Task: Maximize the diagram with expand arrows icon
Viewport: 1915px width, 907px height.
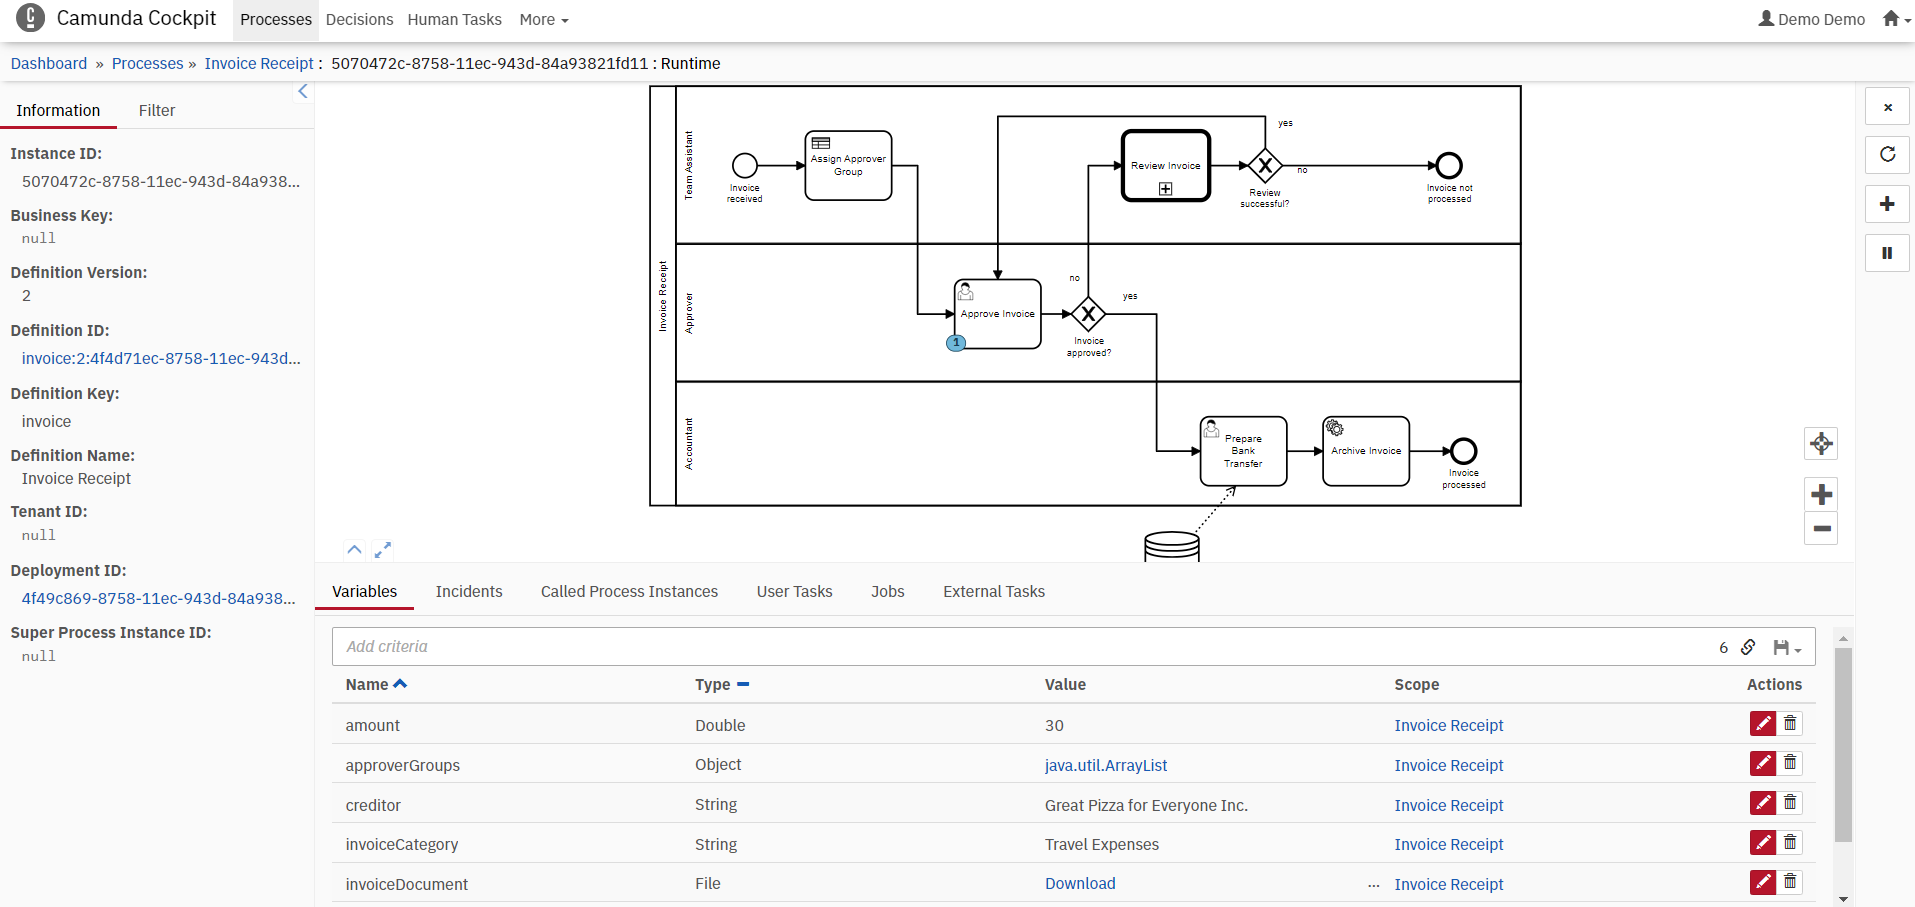Action: click(x=383, y=550)
